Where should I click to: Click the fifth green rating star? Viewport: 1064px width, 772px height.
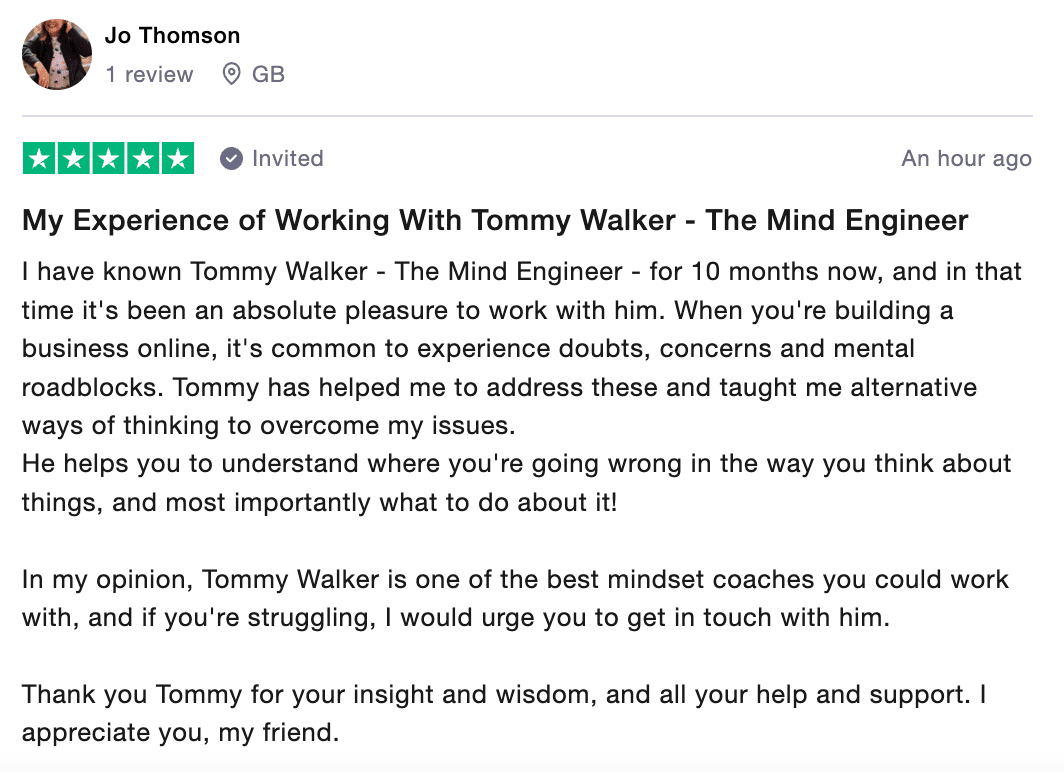(x=178, y=158)
